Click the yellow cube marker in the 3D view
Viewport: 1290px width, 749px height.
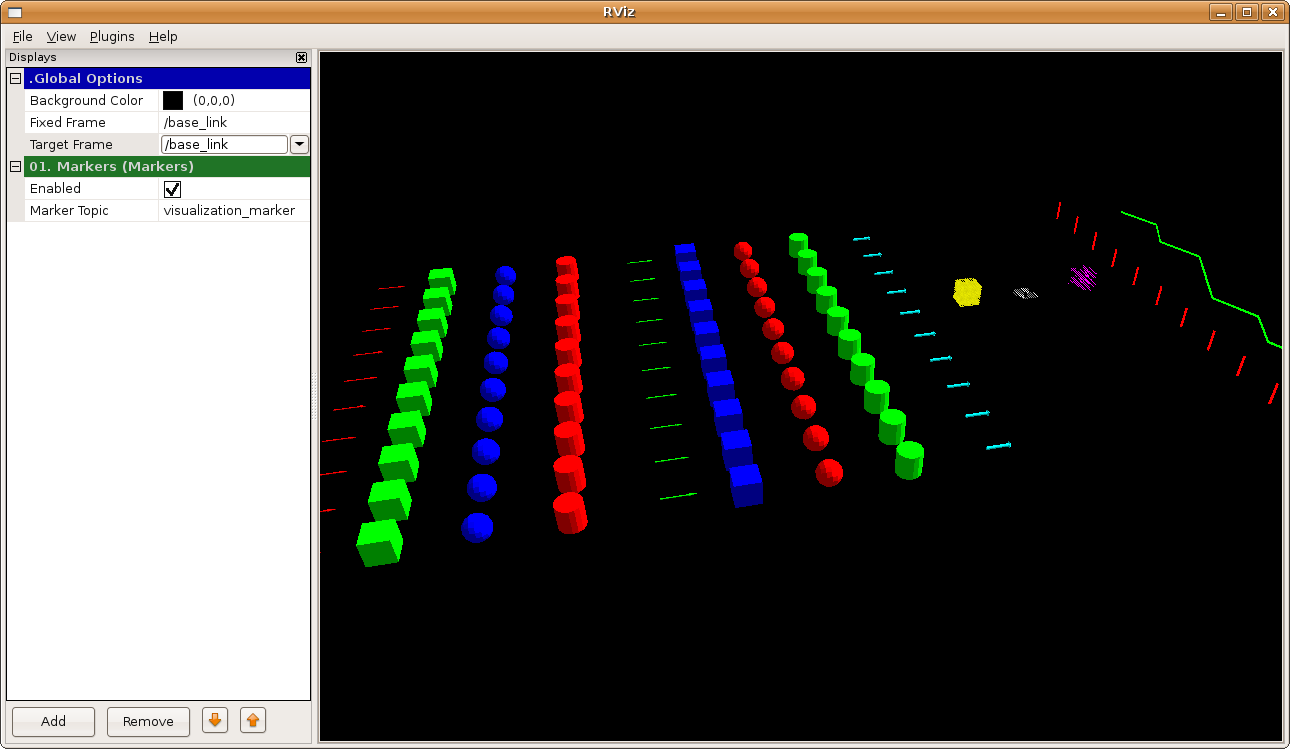point(967,292)
